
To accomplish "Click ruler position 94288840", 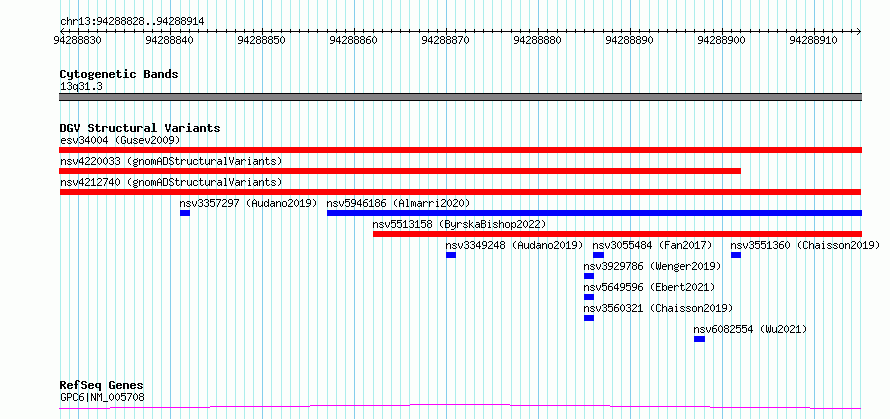I will (x=169, y=40).
